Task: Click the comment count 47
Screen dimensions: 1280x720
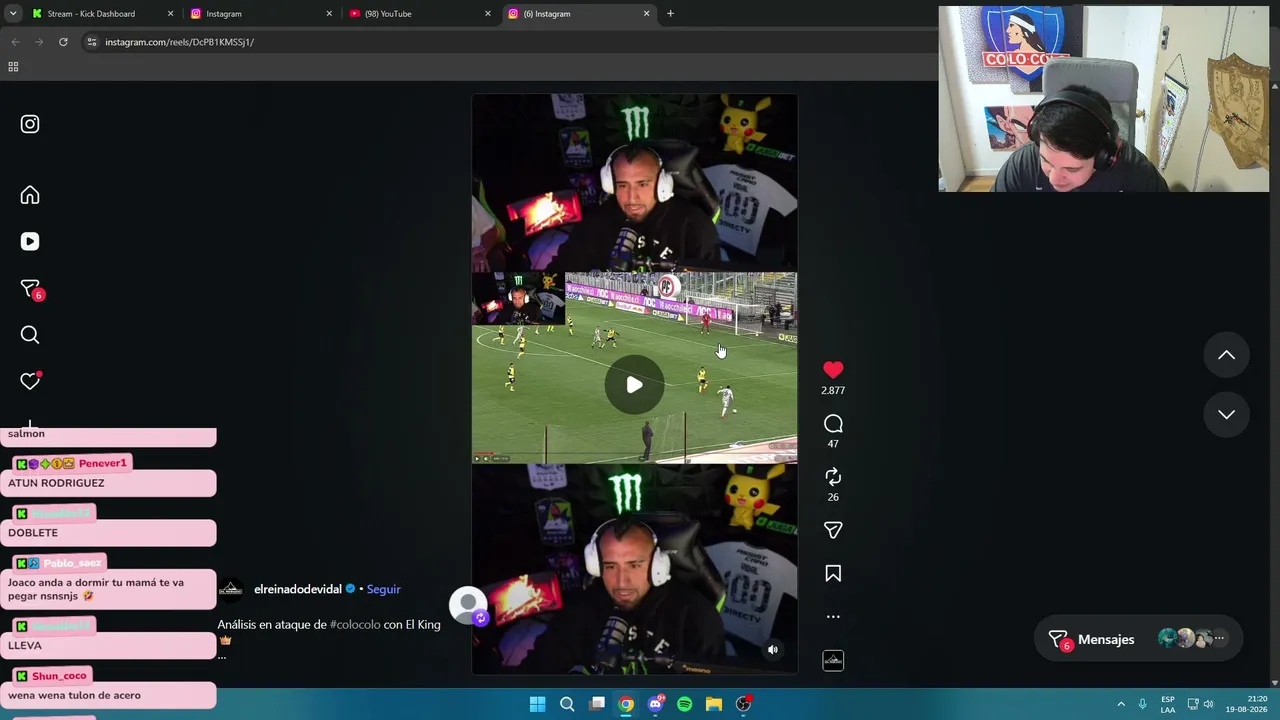Action: click(x=833, y=444)
